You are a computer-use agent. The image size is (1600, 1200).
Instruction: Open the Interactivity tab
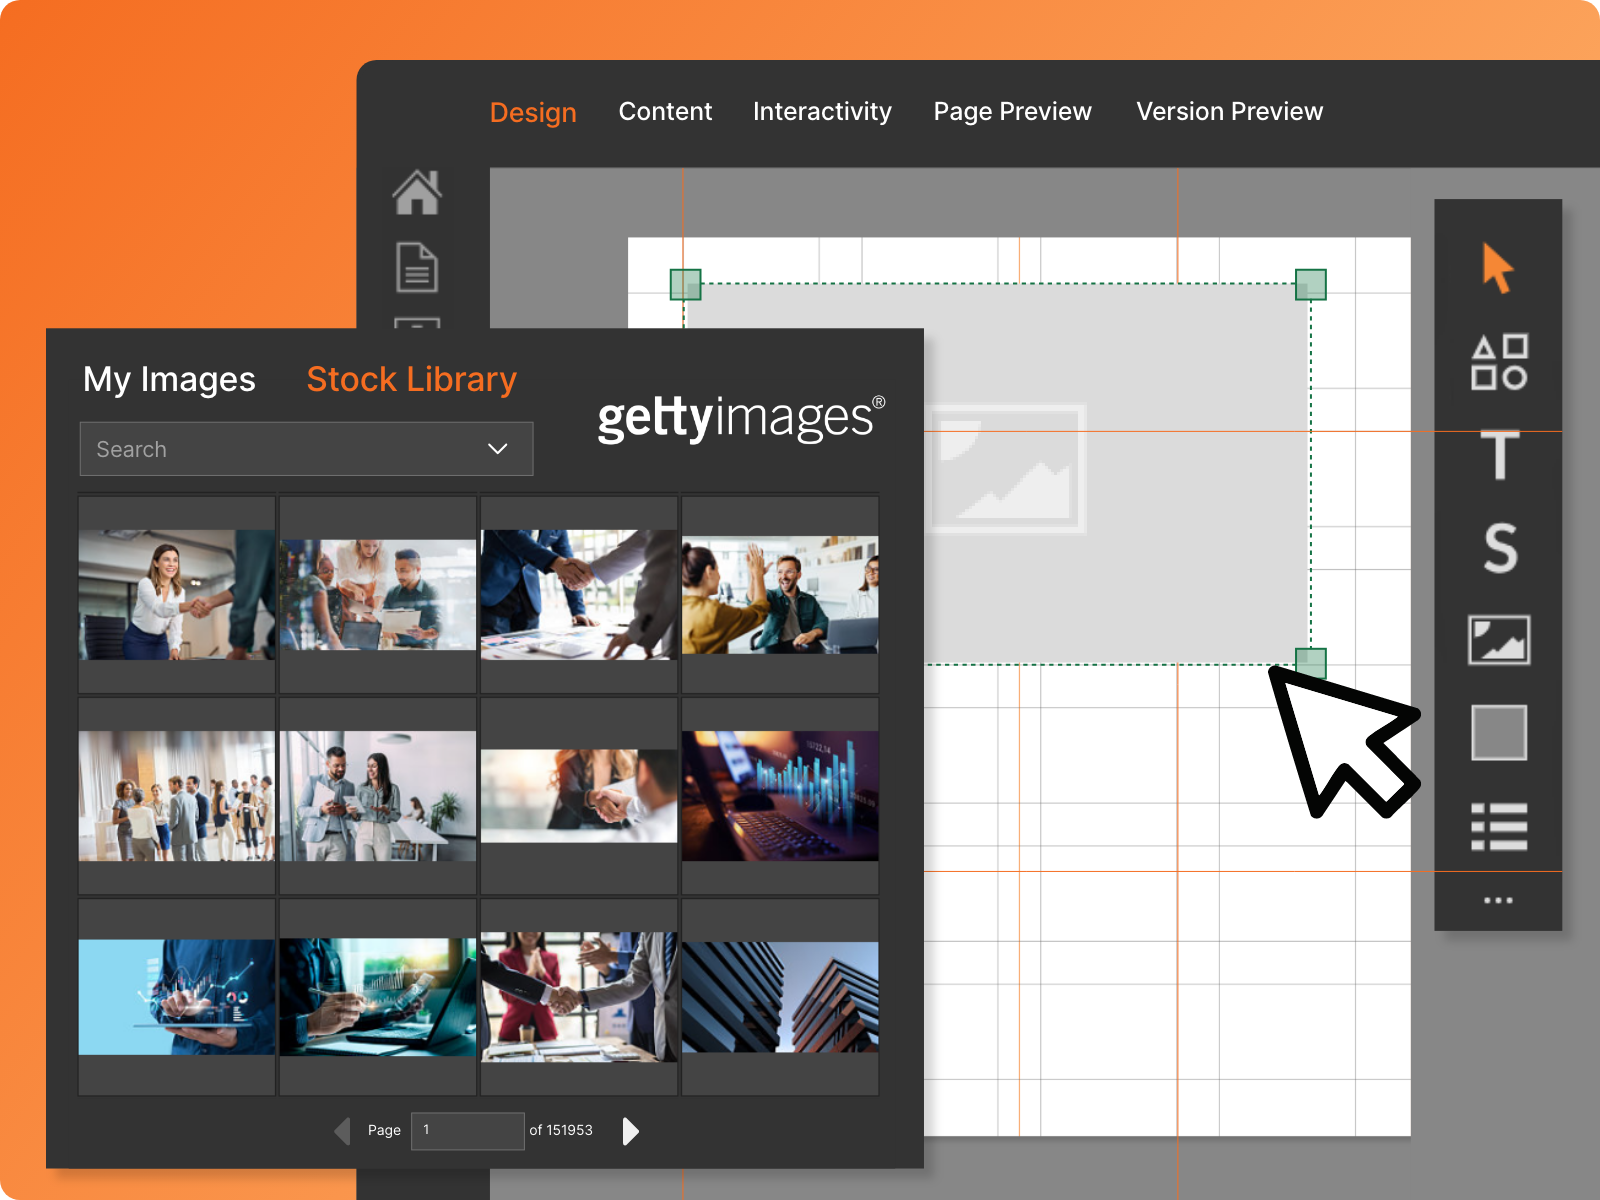coord(822,111)
